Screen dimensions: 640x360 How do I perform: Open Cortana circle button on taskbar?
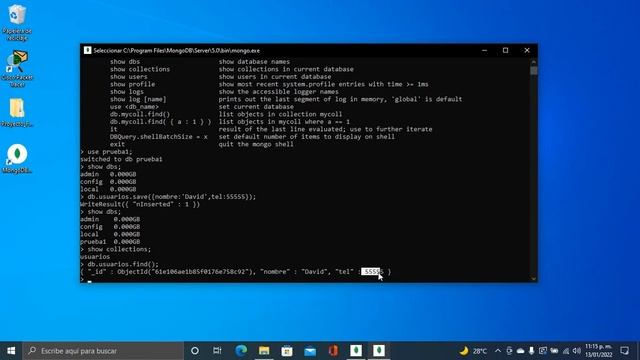click(x=195, y=351)
